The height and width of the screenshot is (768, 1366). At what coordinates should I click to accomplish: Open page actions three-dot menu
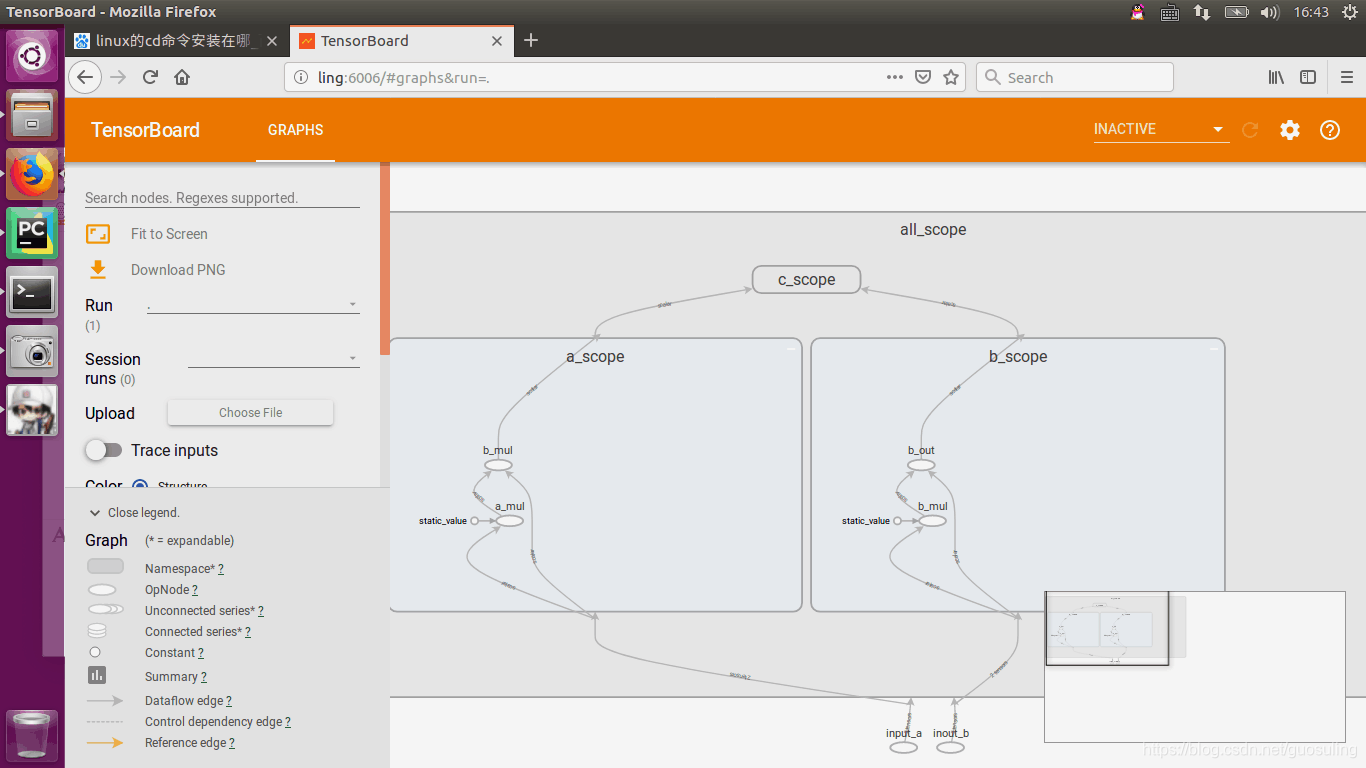click(895, 77)
